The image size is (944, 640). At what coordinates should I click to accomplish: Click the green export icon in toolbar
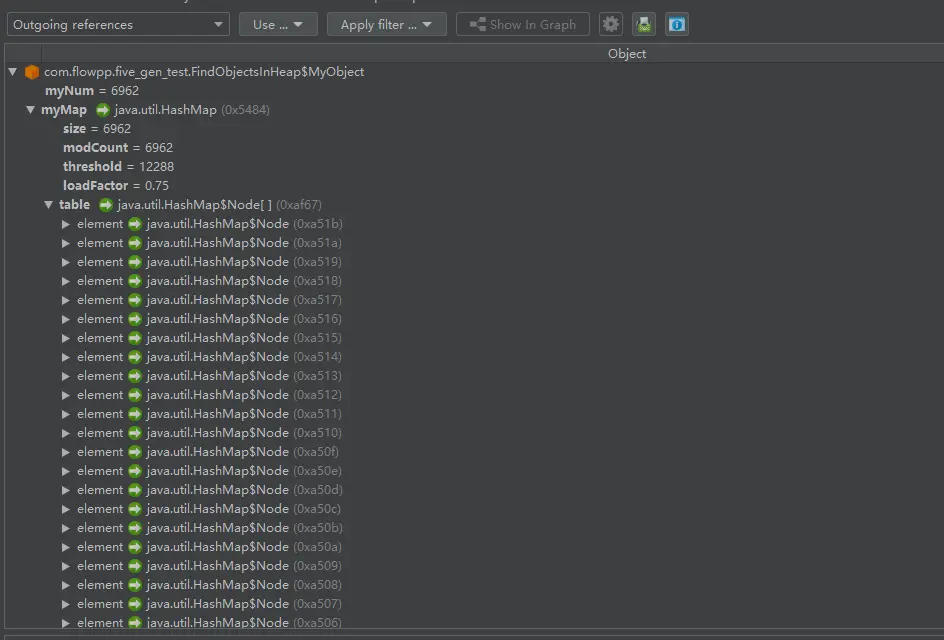click(x=644, y=25)
